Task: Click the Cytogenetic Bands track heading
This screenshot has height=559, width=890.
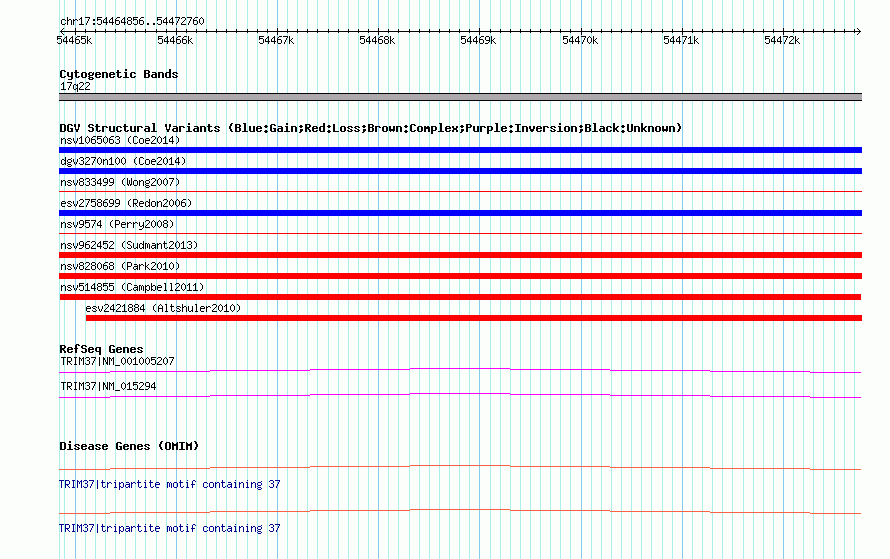Action: coord(119,74)
